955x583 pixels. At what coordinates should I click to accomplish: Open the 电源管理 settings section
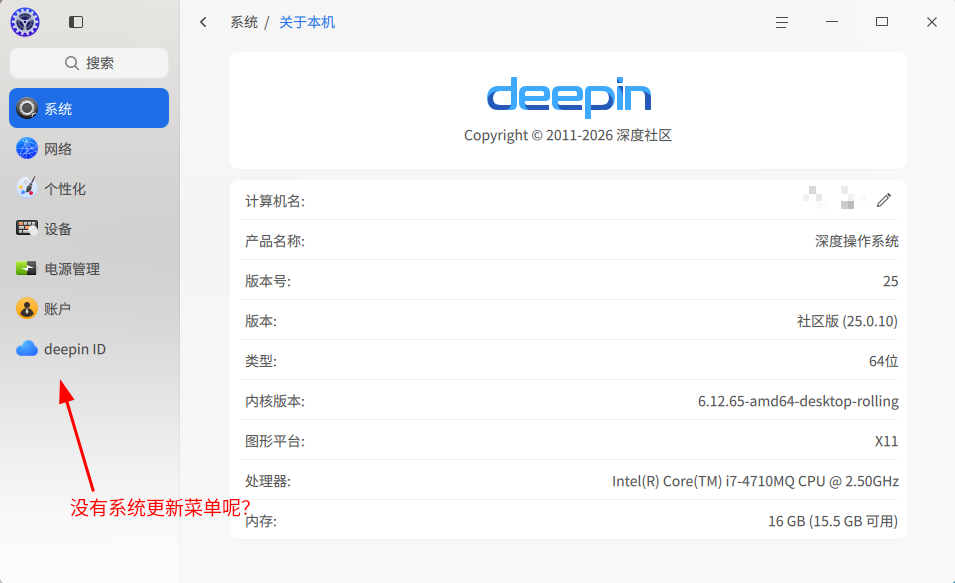tap(89, 269)
